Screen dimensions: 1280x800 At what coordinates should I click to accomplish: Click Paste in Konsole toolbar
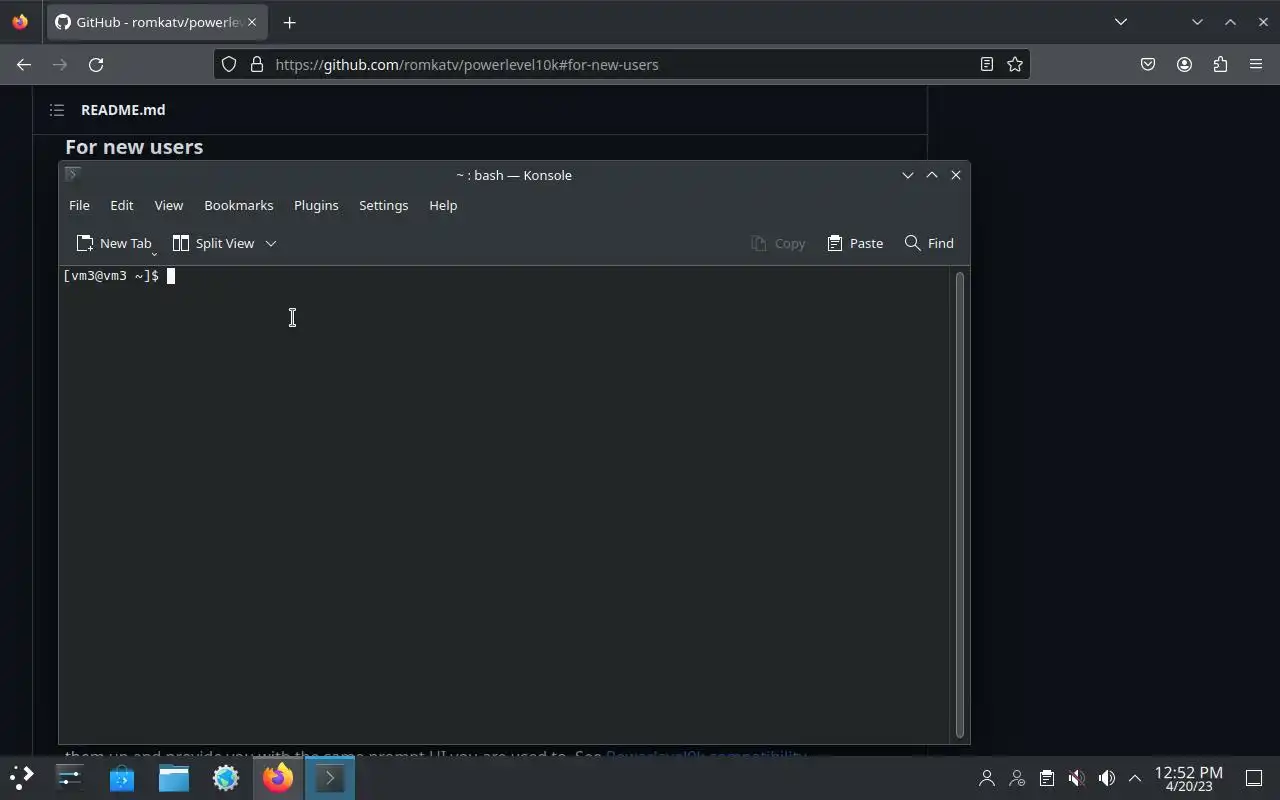pyautogui.click(x=855, y=243)
